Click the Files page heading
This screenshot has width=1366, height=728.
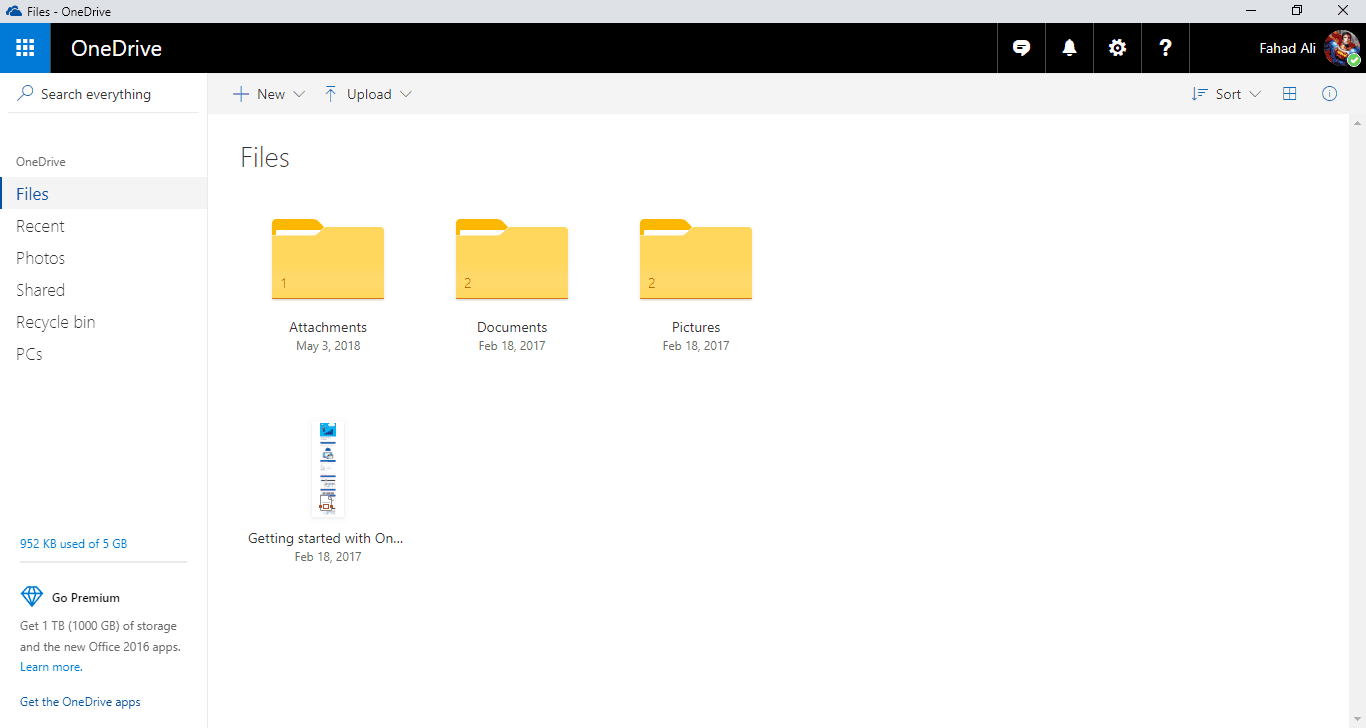[265, 158]
